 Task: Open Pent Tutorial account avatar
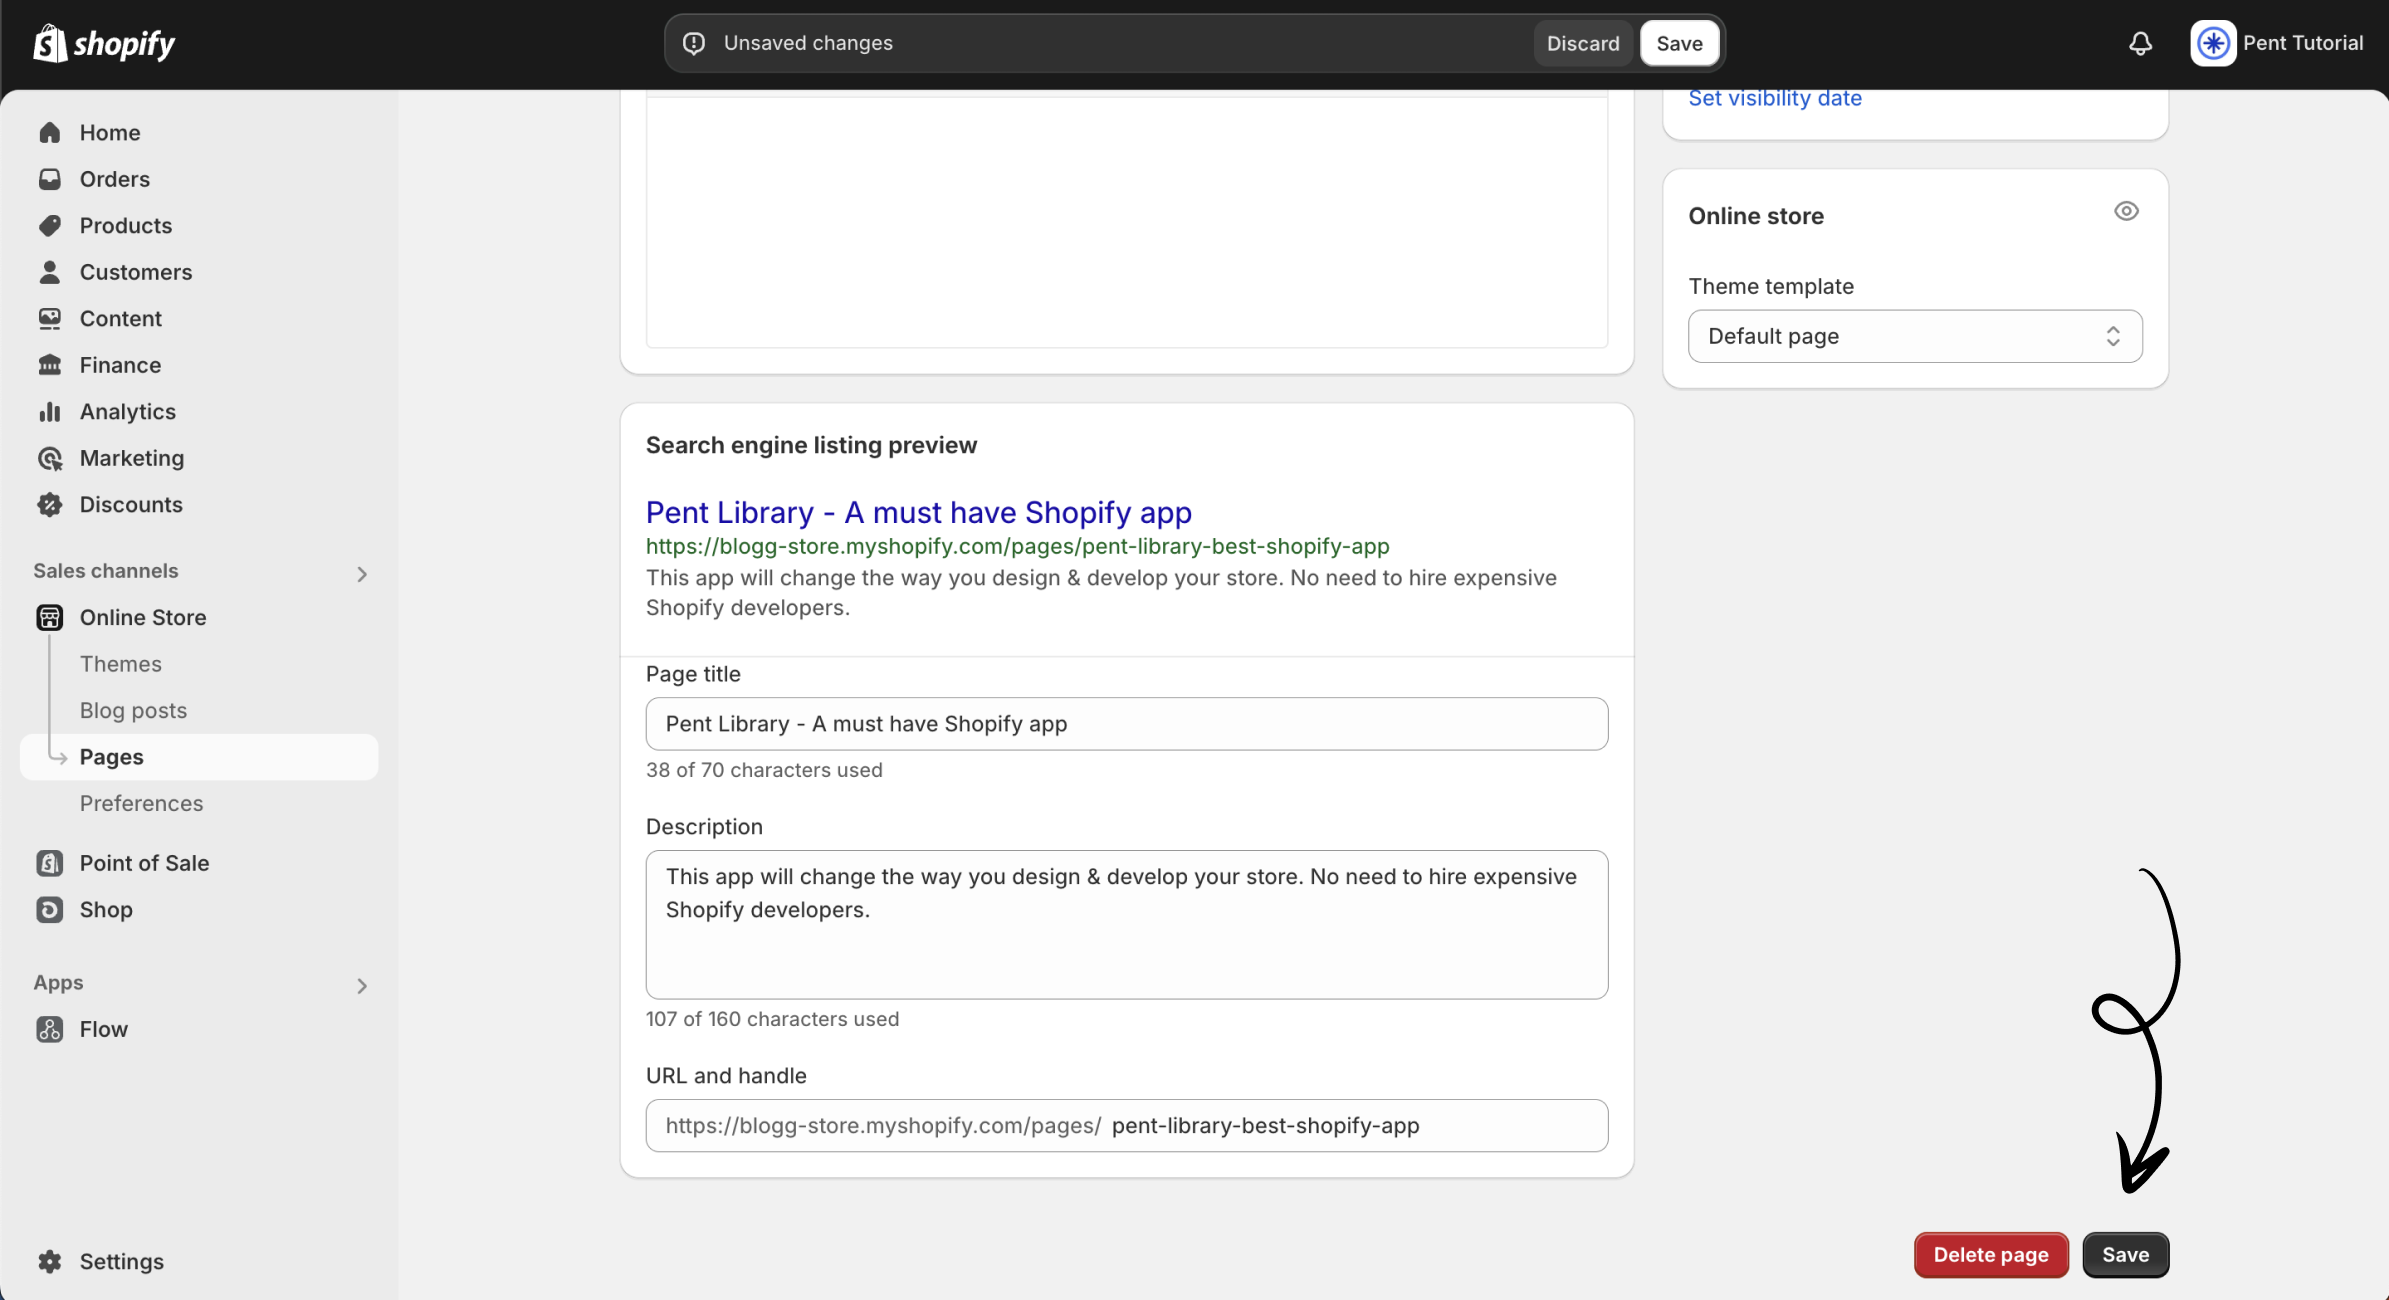[x=2213, y=43]
